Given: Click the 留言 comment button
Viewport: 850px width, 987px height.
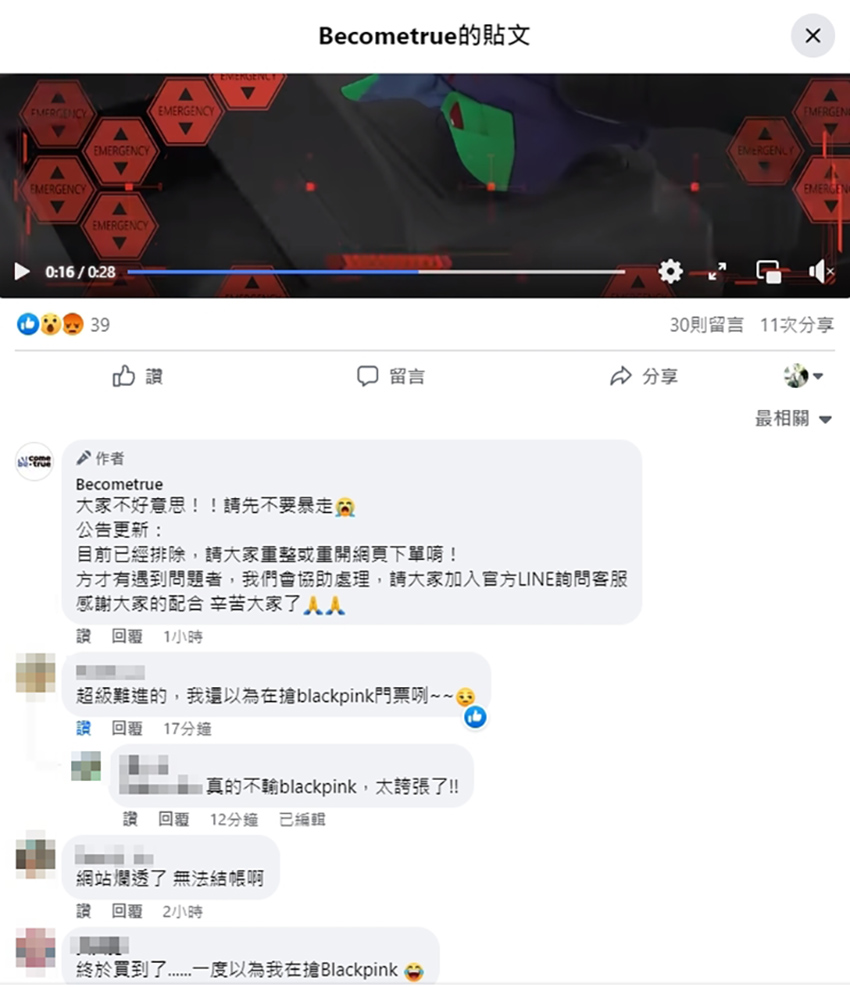Looking at the screenshot, I should point(390,376).
